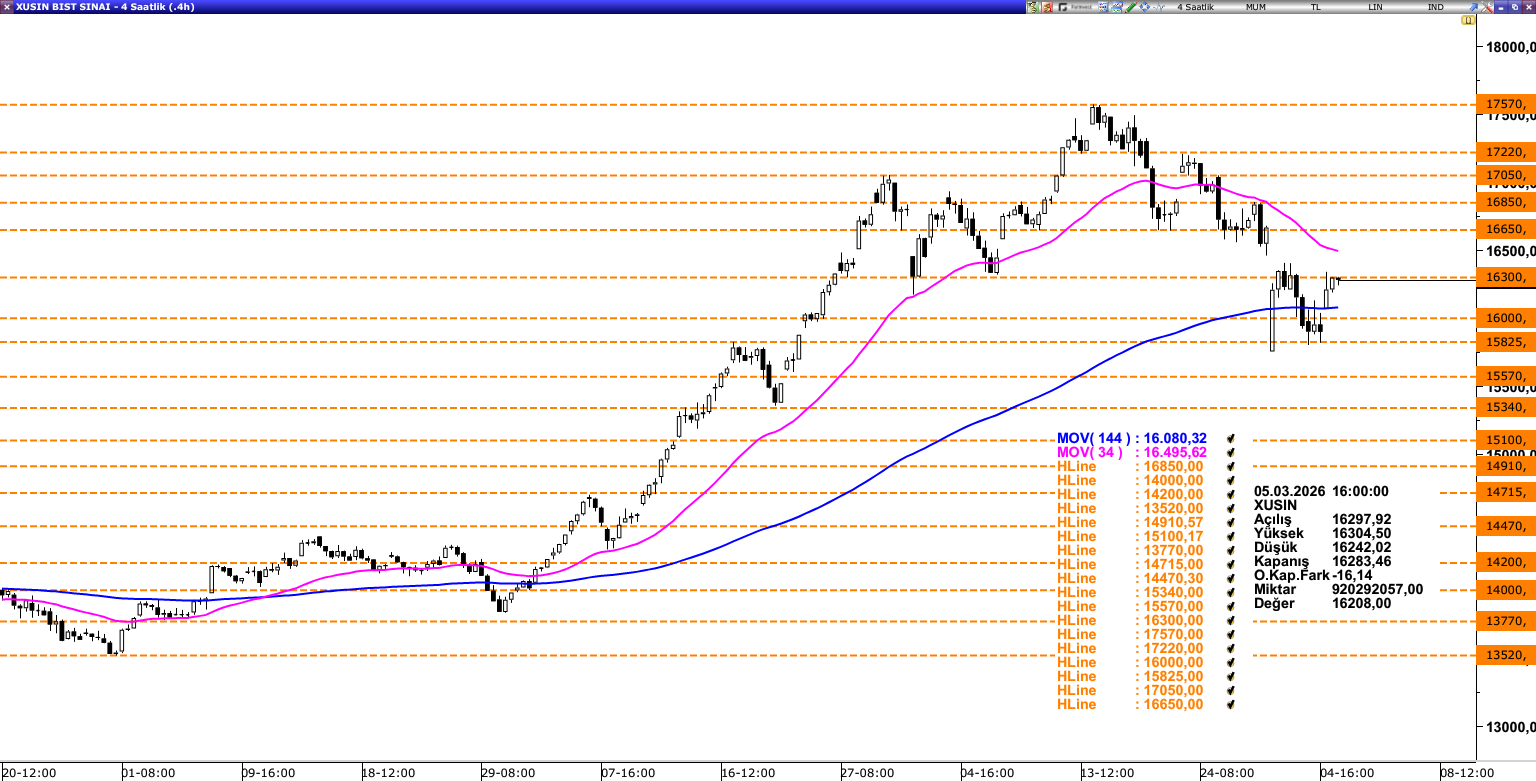The height and width of the screenshot is (781, 1536).
Task: Close the chart using title bar X
Action: tap(1528, 7)
